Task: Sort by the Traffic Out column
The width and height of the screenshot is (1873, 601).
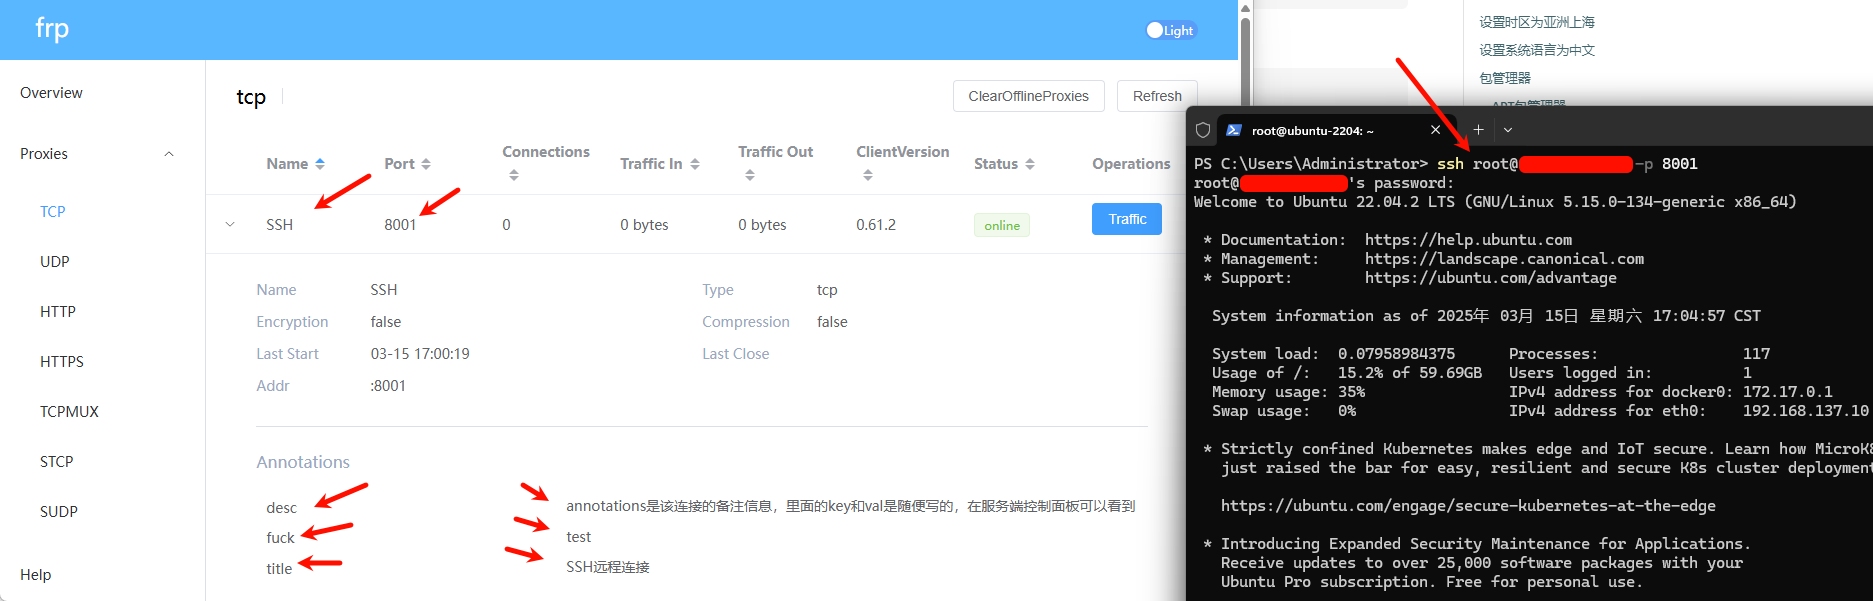Action: (749, 175)
